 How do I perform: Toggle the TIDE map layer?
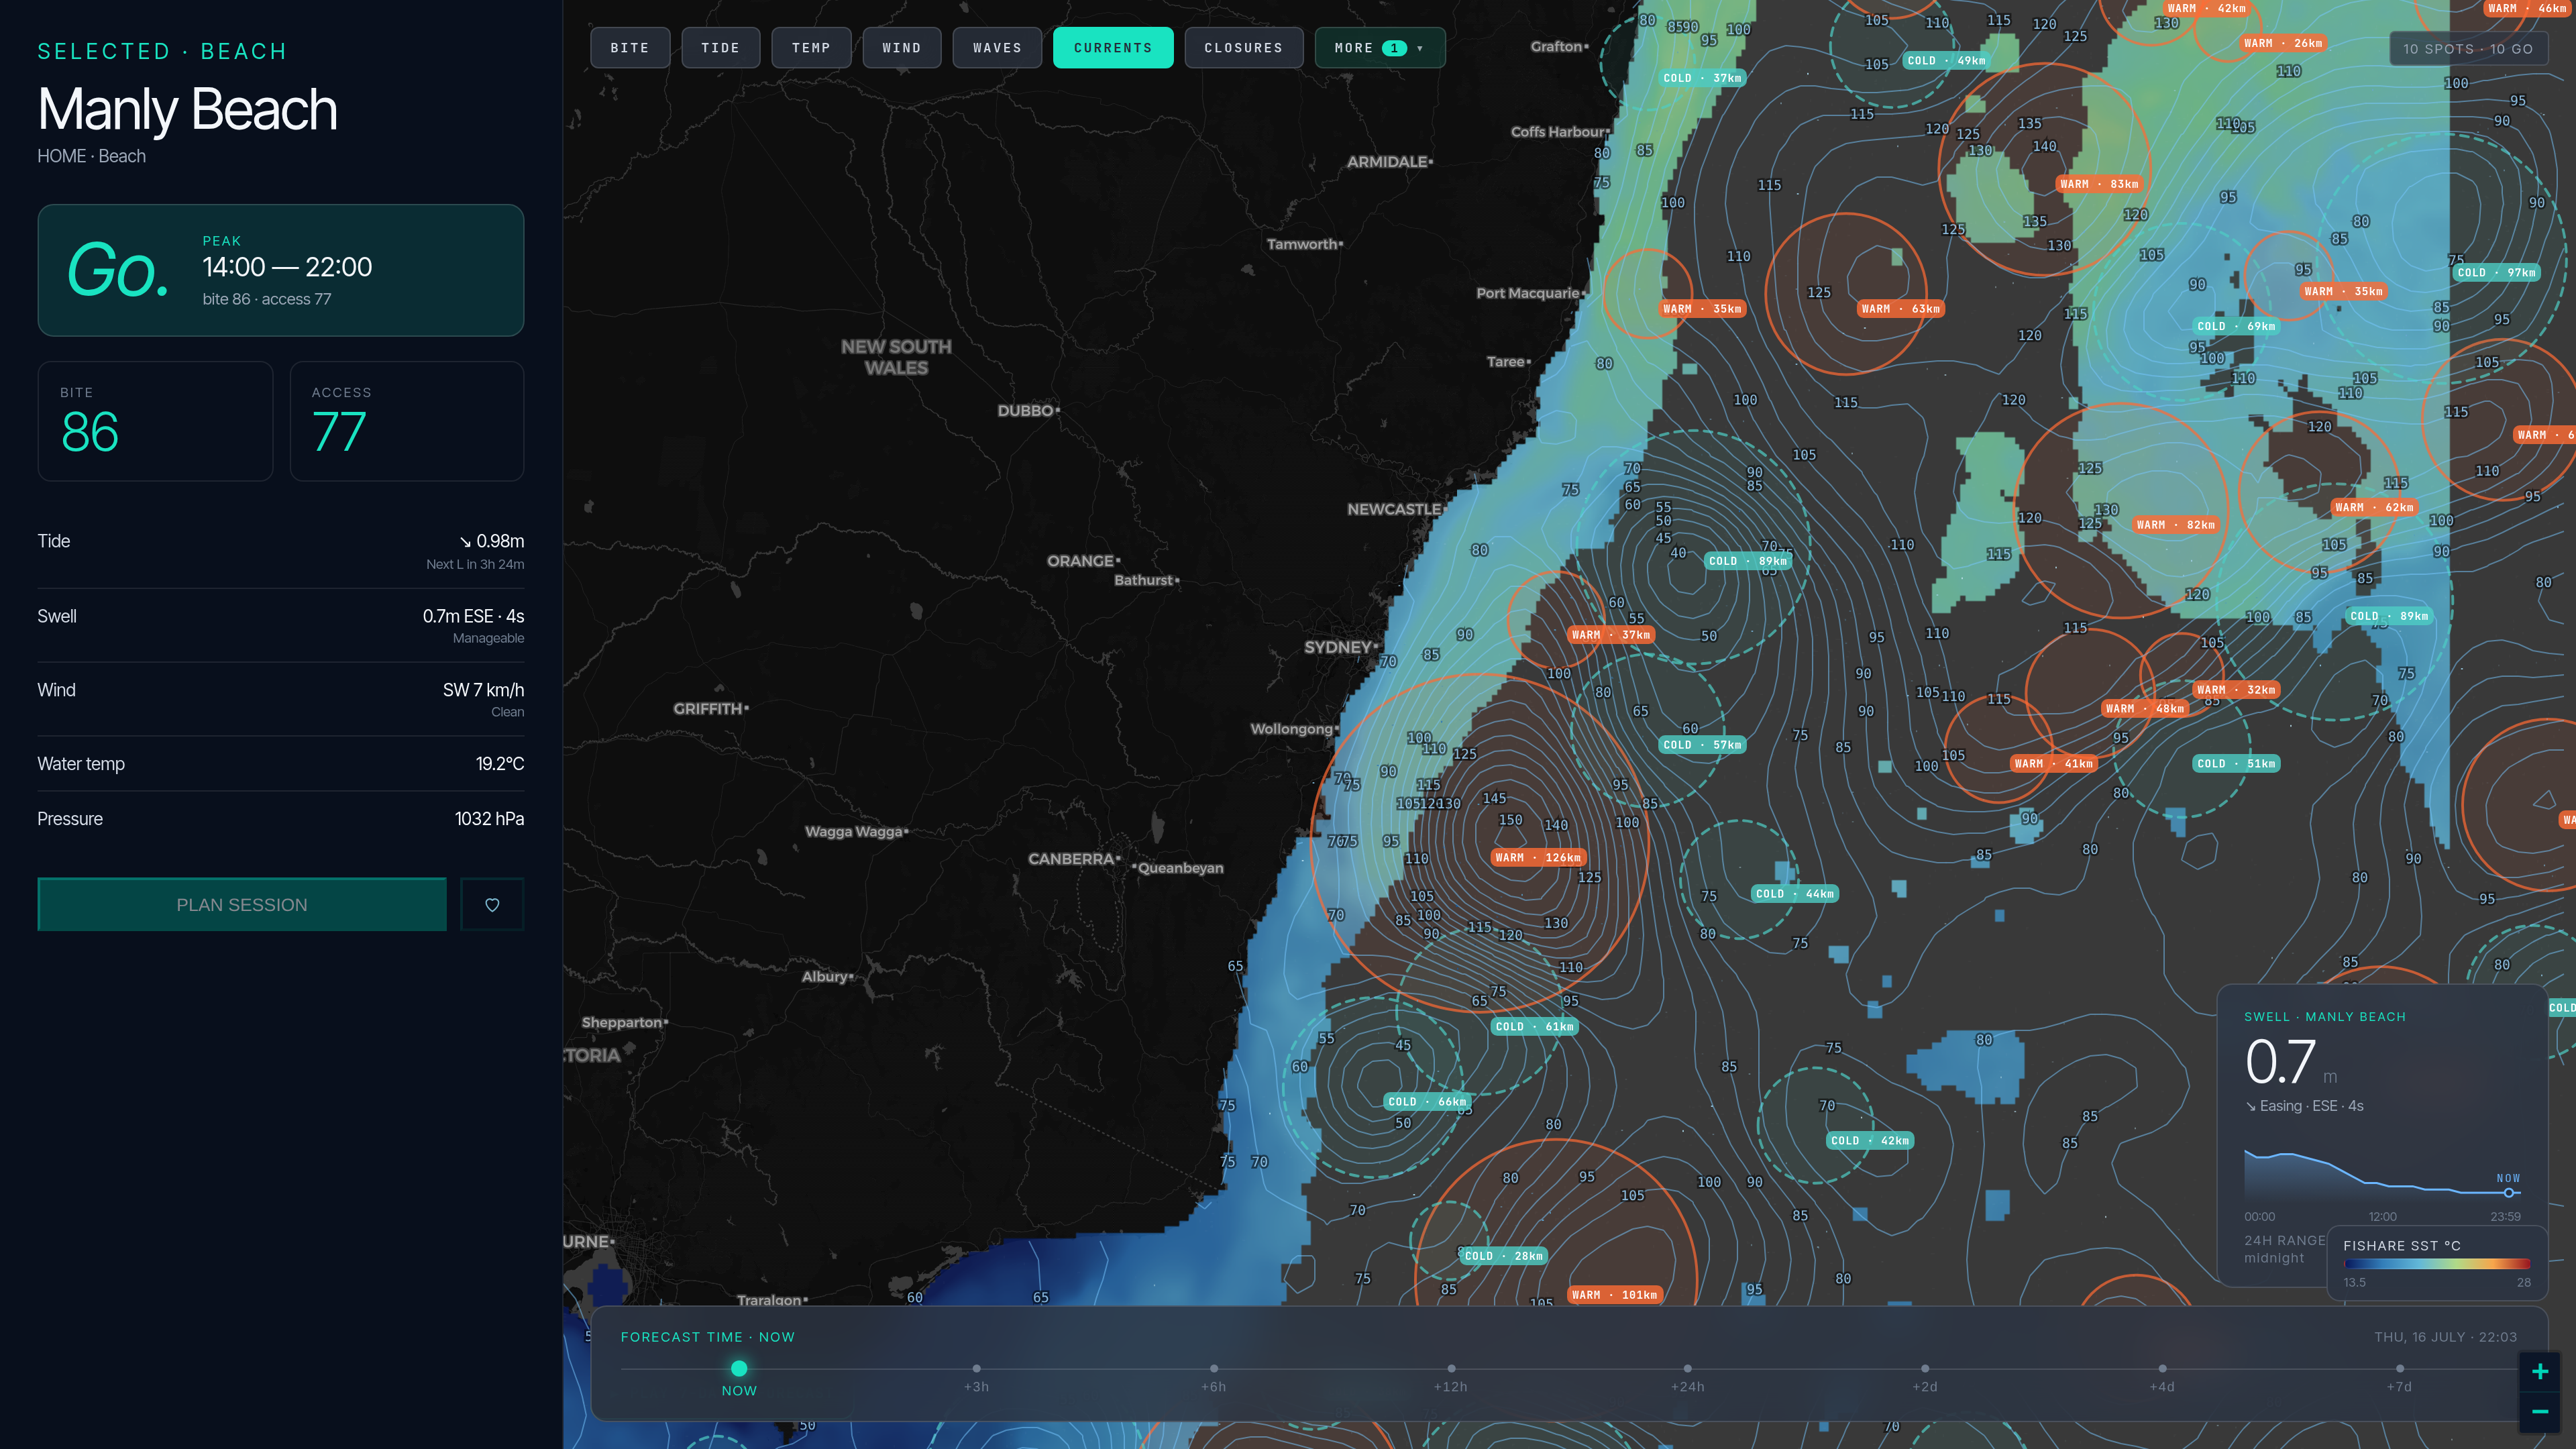tap(720, 48)
